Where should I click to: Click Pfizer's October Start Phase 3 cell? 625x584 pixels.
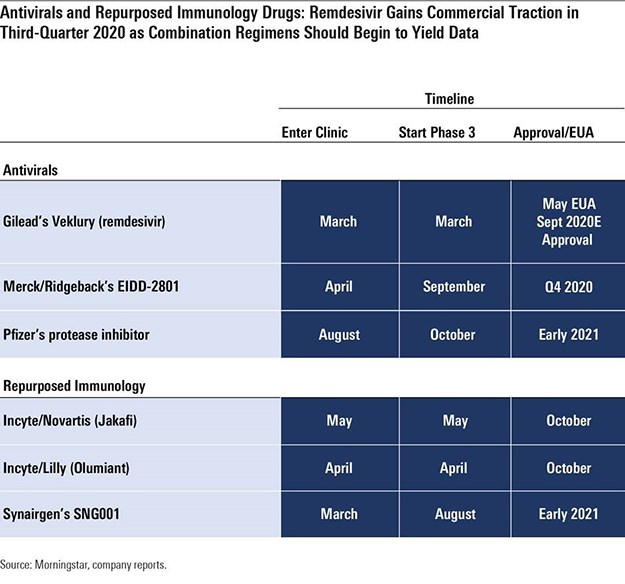[x=454, y=334]
